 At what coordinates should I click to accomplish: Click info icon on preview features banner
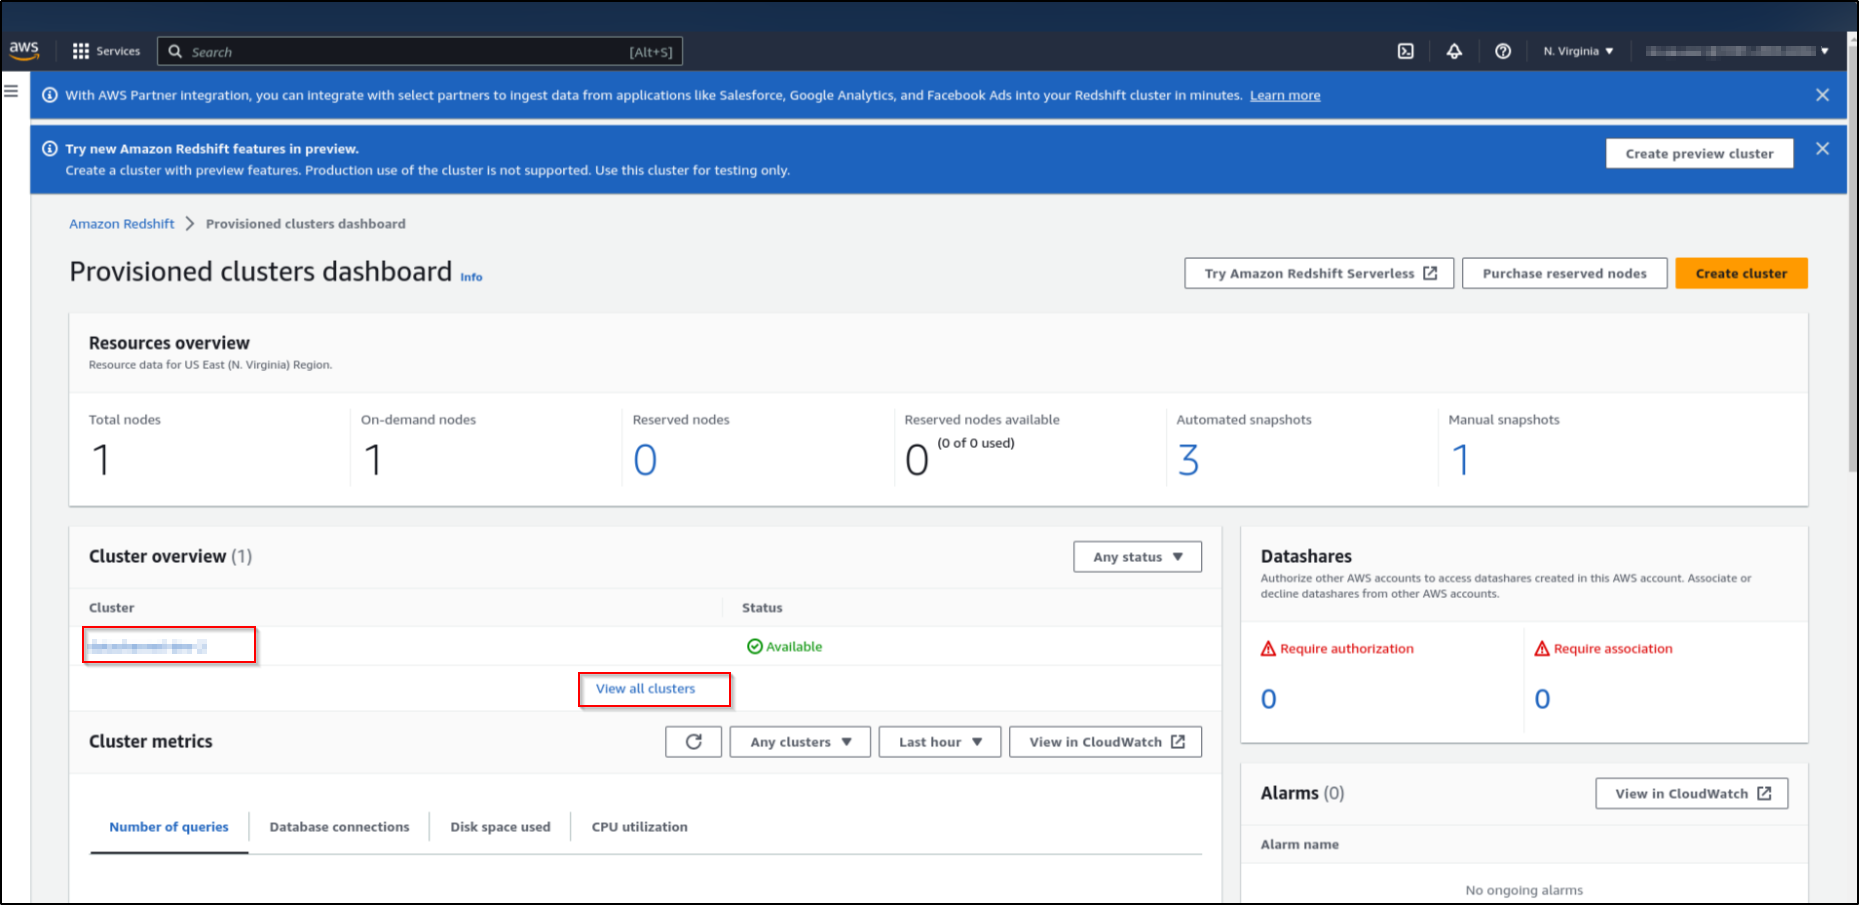(x=50, y=148)
